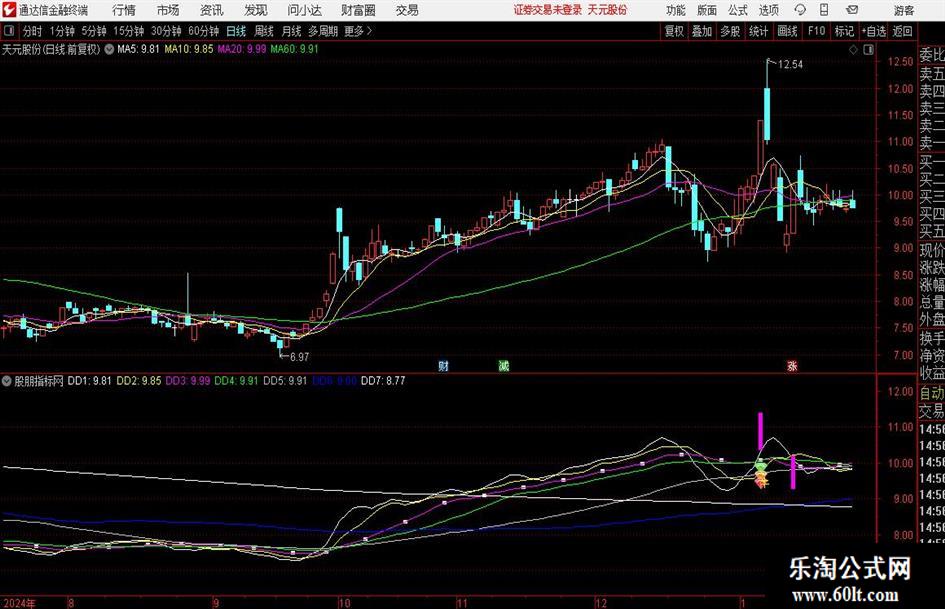This screenshot has height=609, width=945.
Task: Open the 选项 menu
Action: [768, 10]
